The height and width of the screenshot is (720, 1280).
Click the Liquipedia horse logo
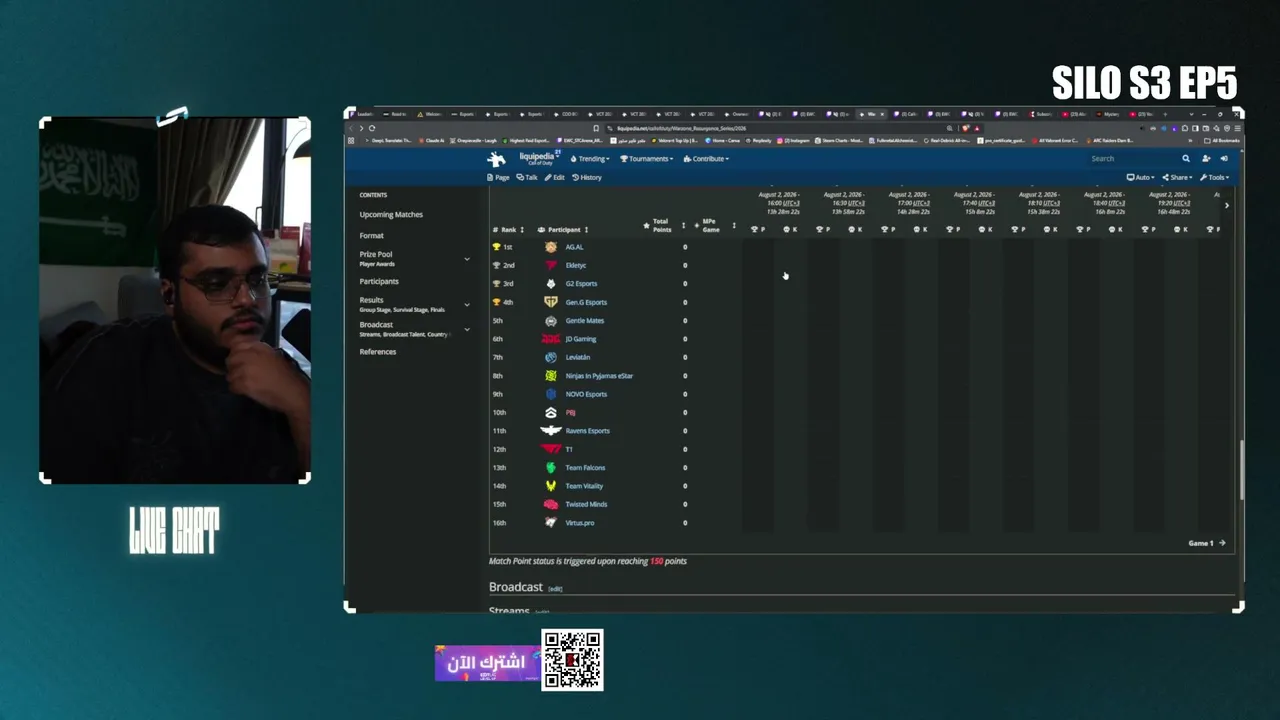(x=497, y=159)
